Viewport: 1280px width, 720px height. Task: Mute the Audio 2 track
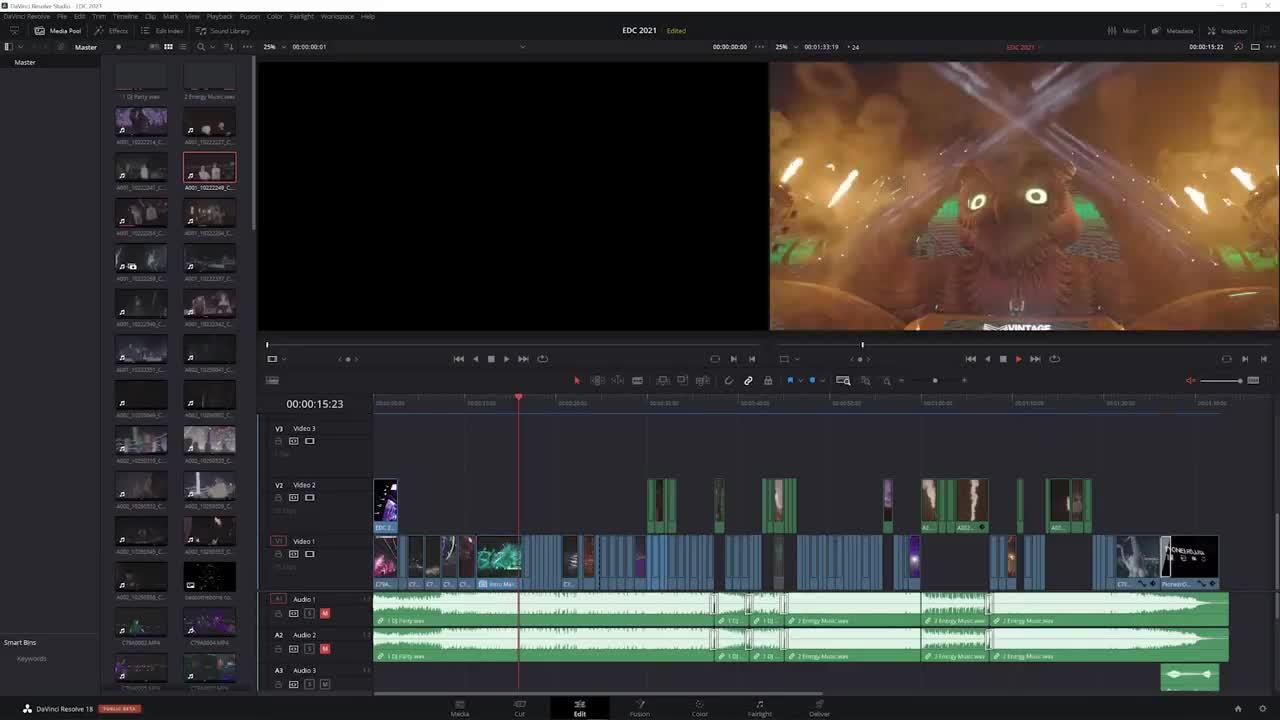pyautogui.click(x=324, y=649)
